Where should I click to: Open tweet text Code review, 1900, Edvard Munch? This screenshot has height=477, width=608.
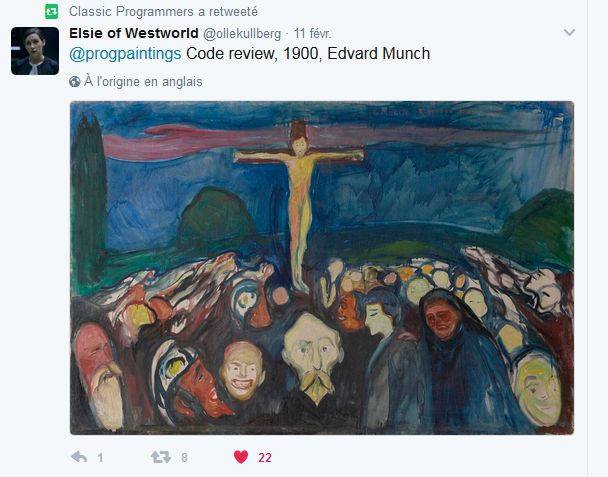click(x=308, y=54)
